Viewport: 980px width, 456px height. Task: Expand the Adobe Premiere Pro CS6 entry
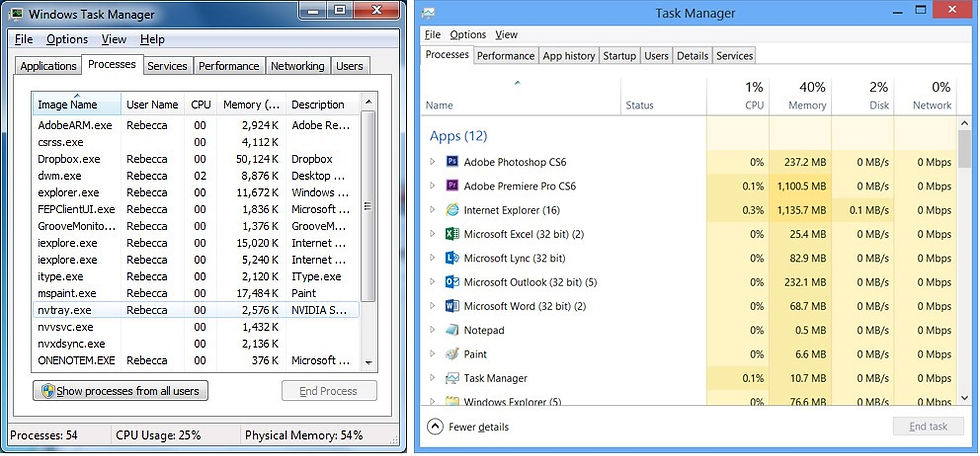pos(432,186)
